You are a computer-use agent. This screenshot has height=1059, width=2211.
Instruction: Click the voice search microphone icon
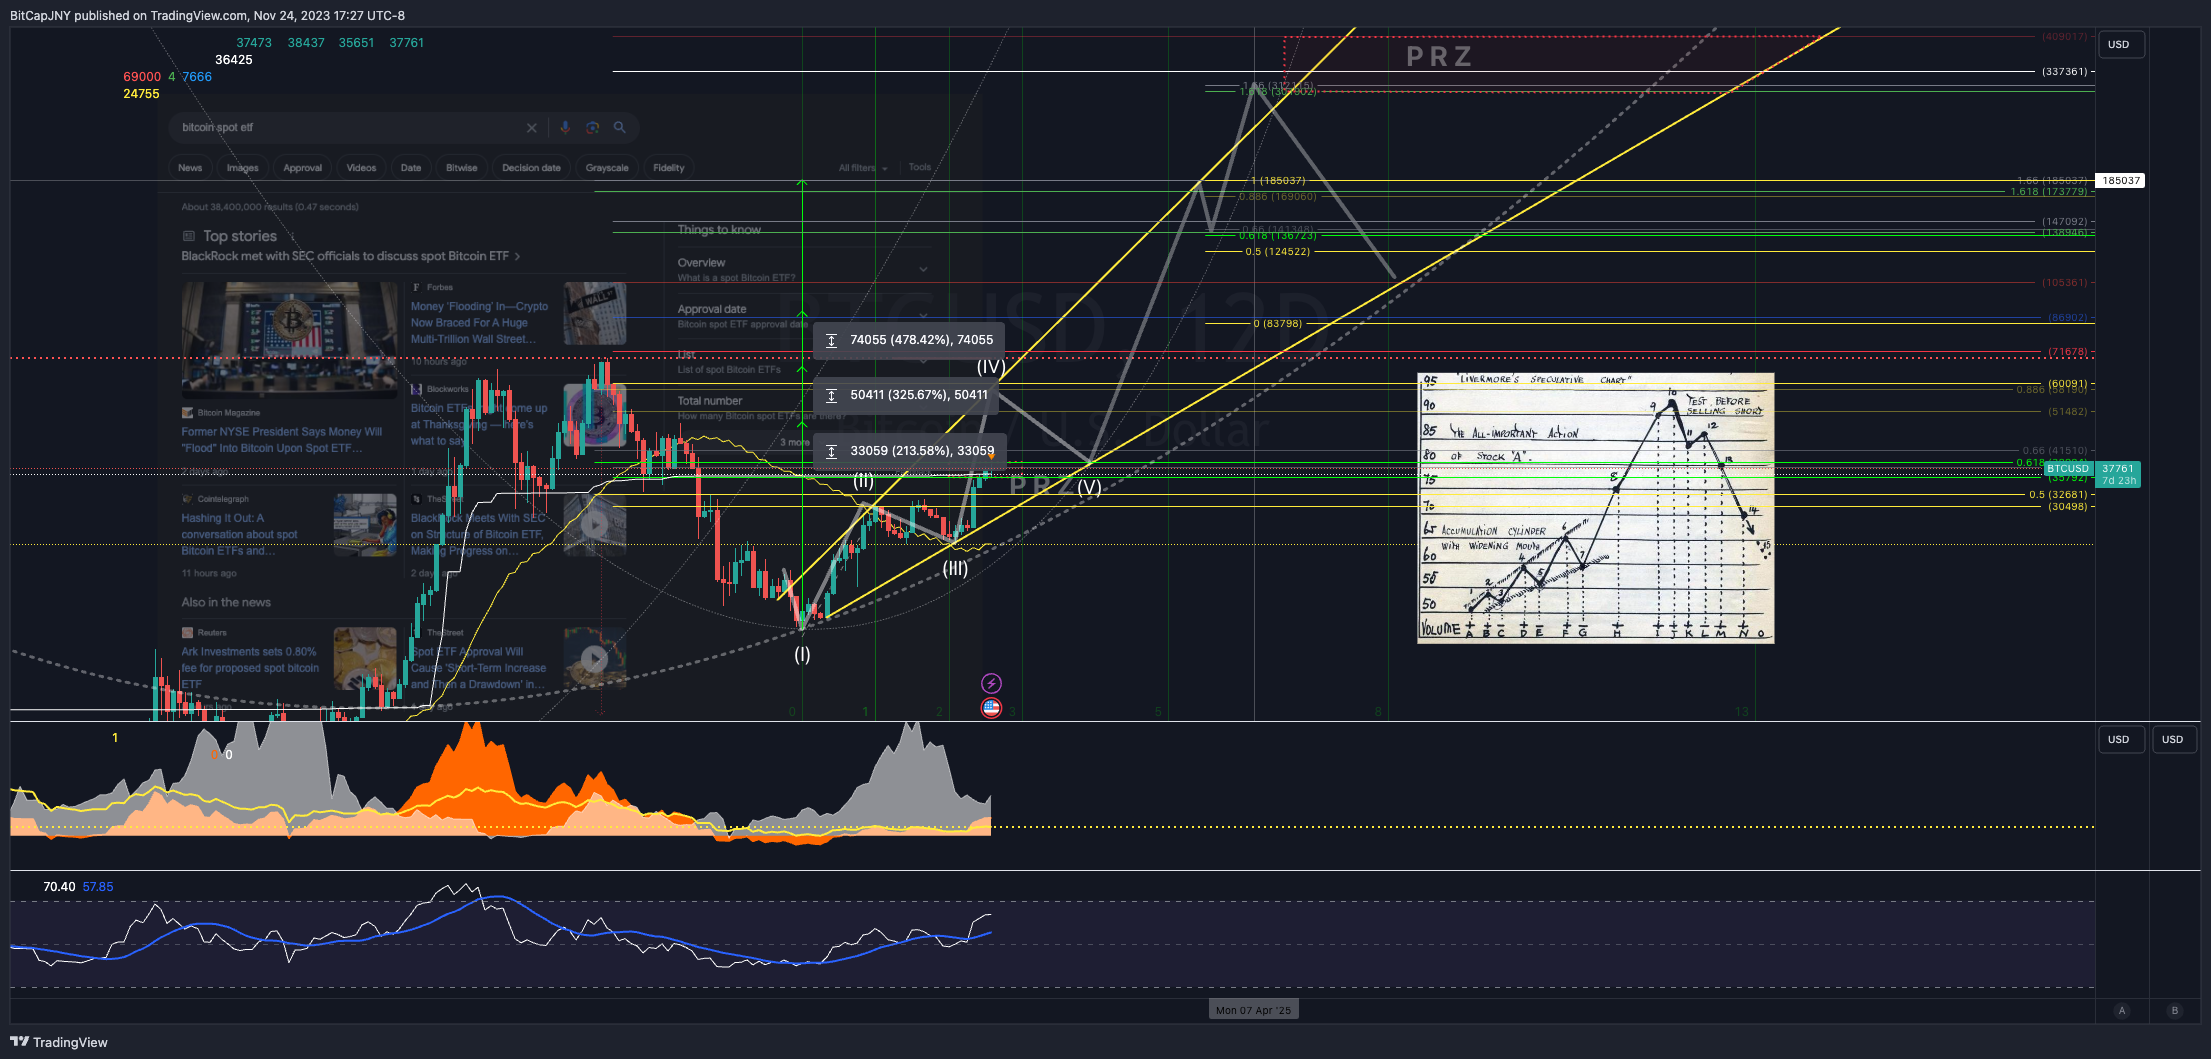click(565, 127)
